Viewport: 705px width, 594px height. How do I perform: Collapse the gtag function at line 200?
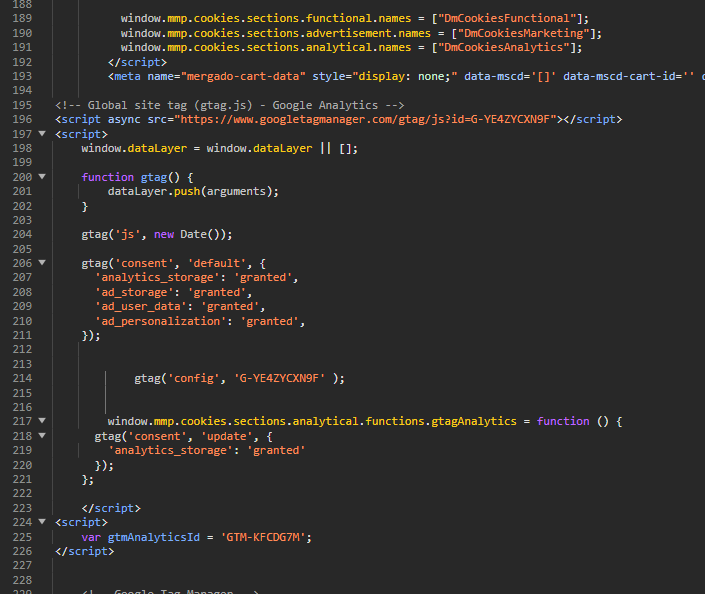pos(42,177)
